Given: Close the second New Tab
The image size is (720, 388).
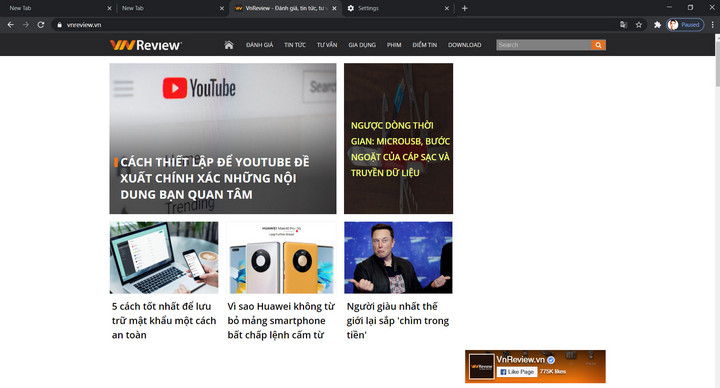Looking at the screenshot, I should [x=222, y=8].
